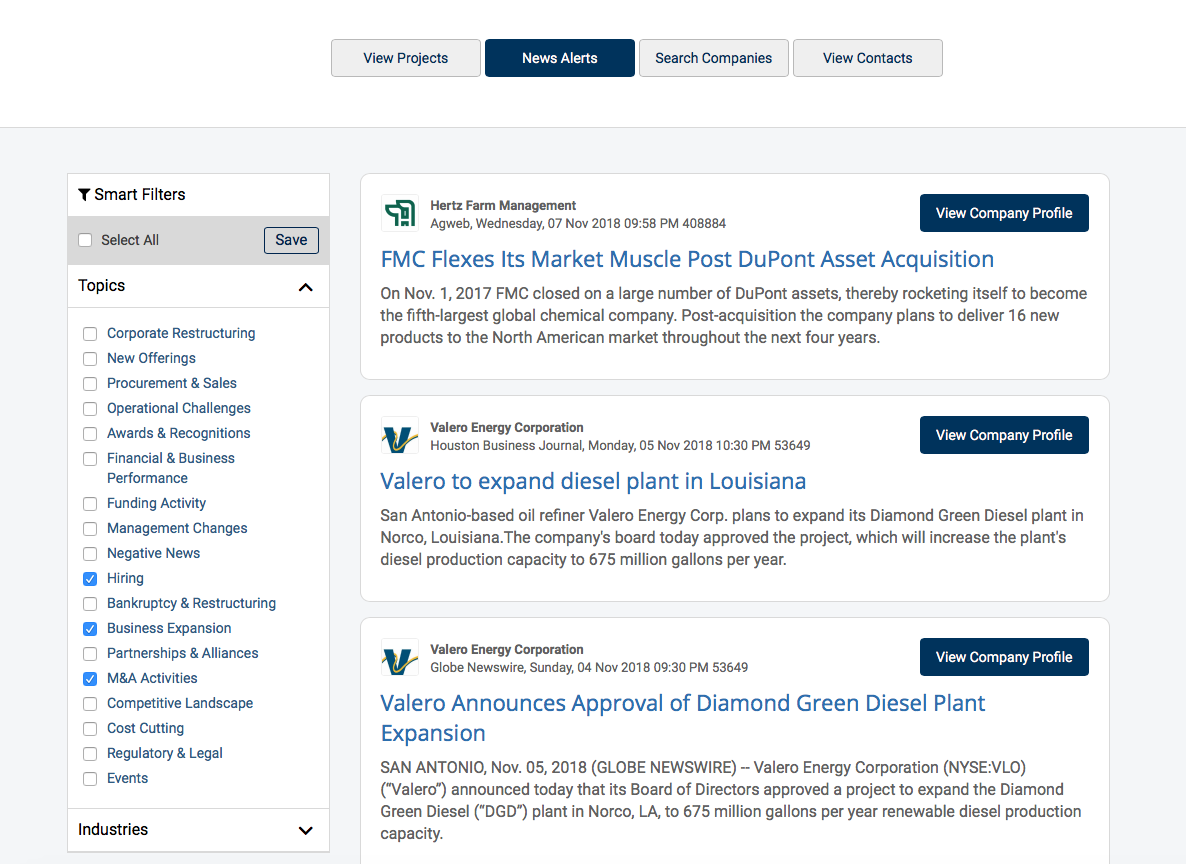This screenshot has height=864, width=1186.
Task: Click Valero Energy Corporation name above Houston article
Action: [x=507, y=427]
